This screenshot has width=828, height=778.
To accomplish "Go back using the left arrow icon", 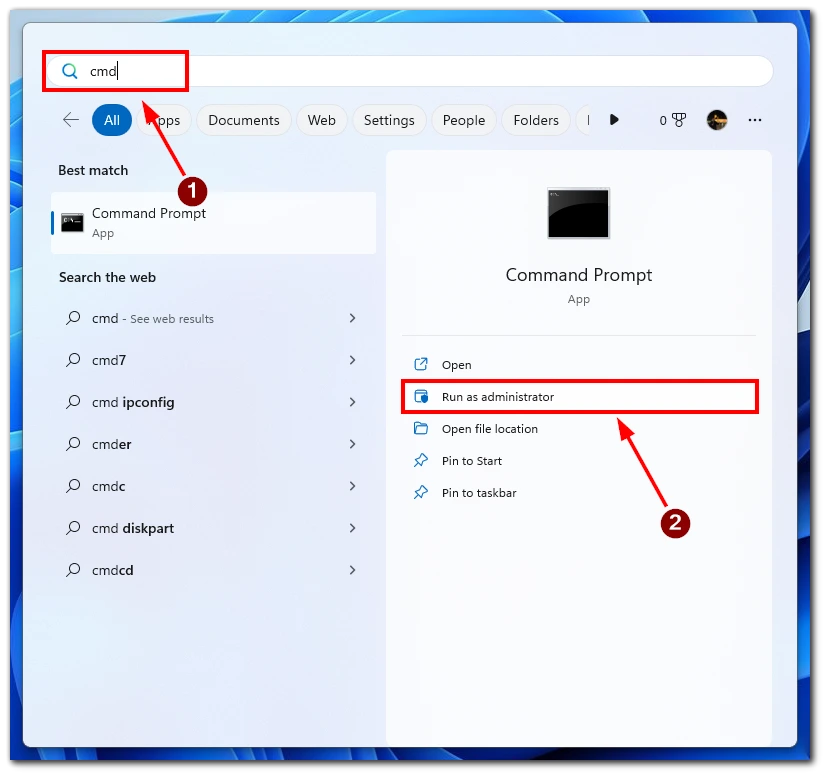I will click(x=71, y=120).
